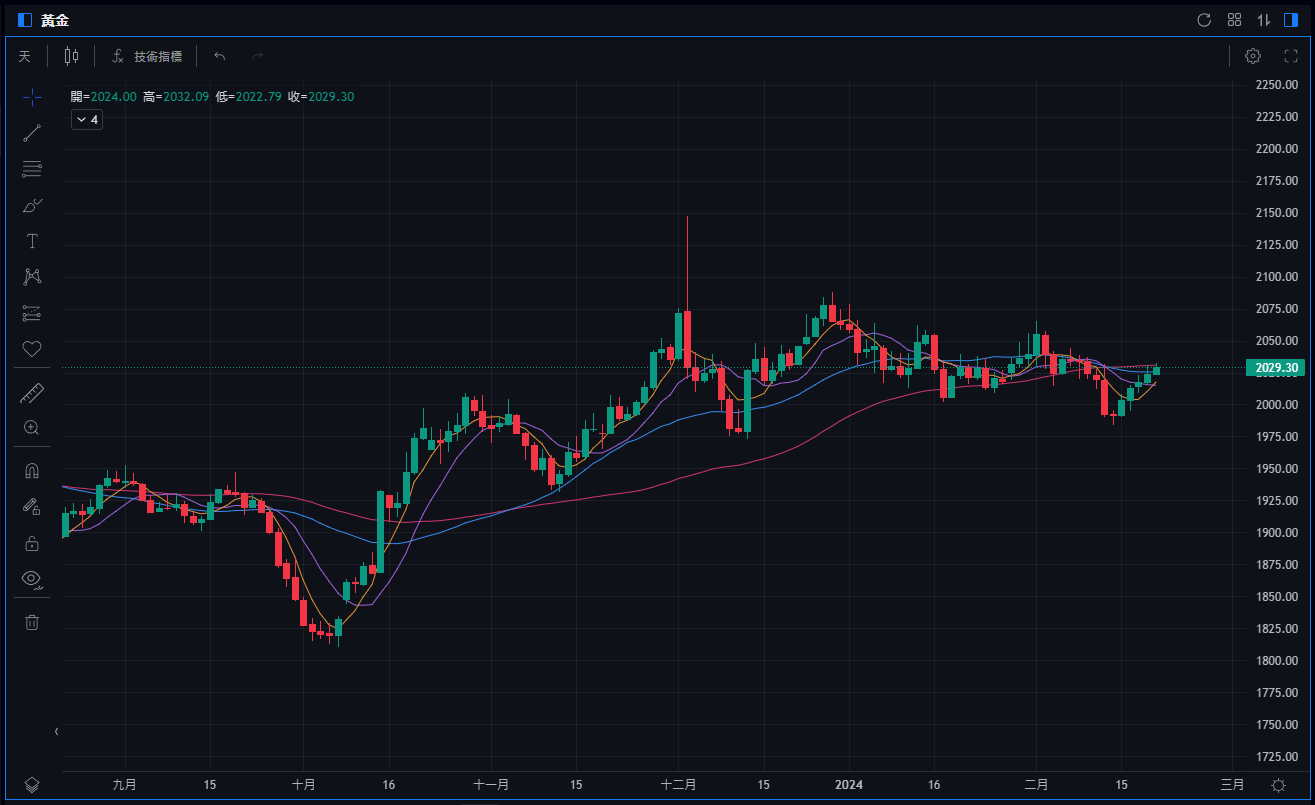Screen dimensions: 1315x805
Task: Click the up-down arrows icon in header
Action: click(1264, 20)
